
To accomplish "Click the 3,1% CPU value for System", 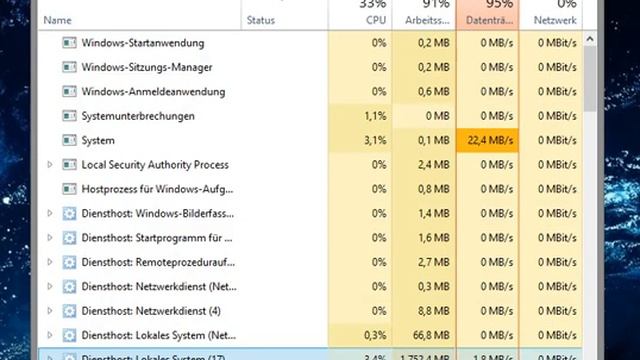I will point(375,140).
